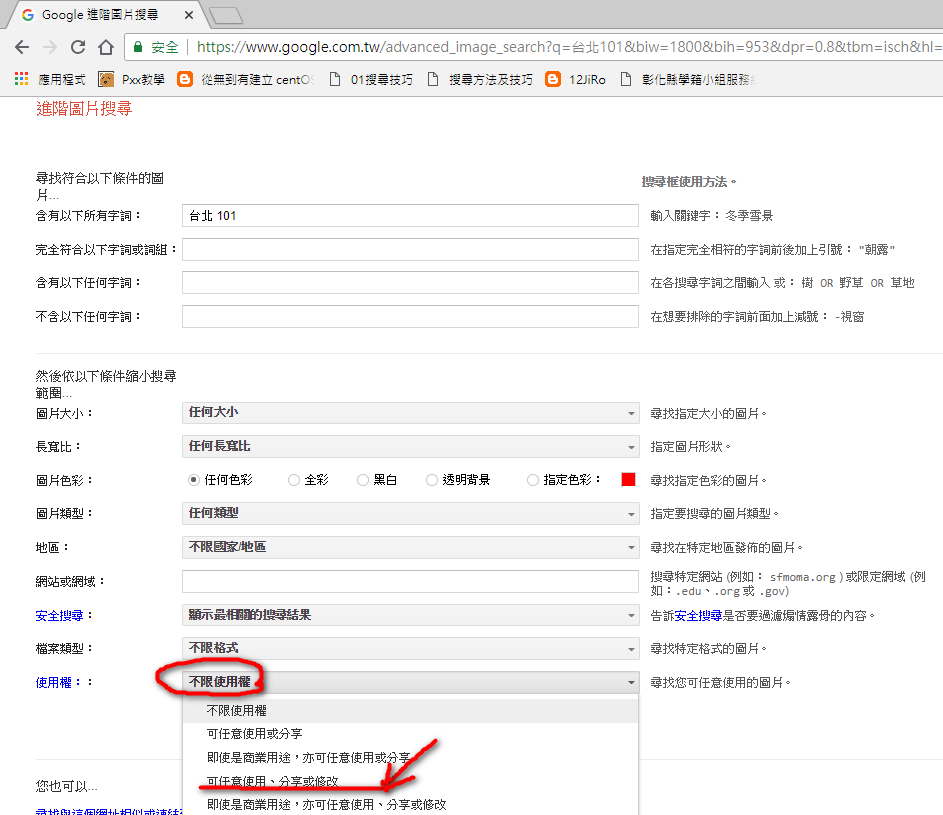Select the 指定色彩 radio button
The height and width of the screenshot is (815, 943).
click(533, 480)
